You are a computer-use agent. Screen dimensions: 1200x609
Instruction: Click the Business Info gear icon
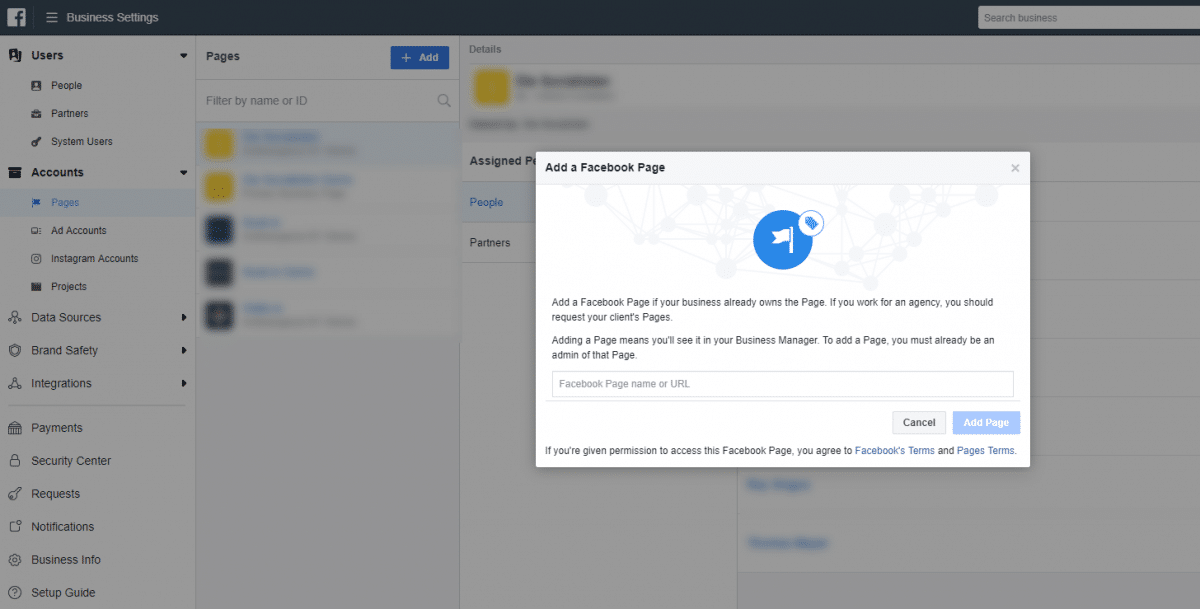click(x=14, y=560)
